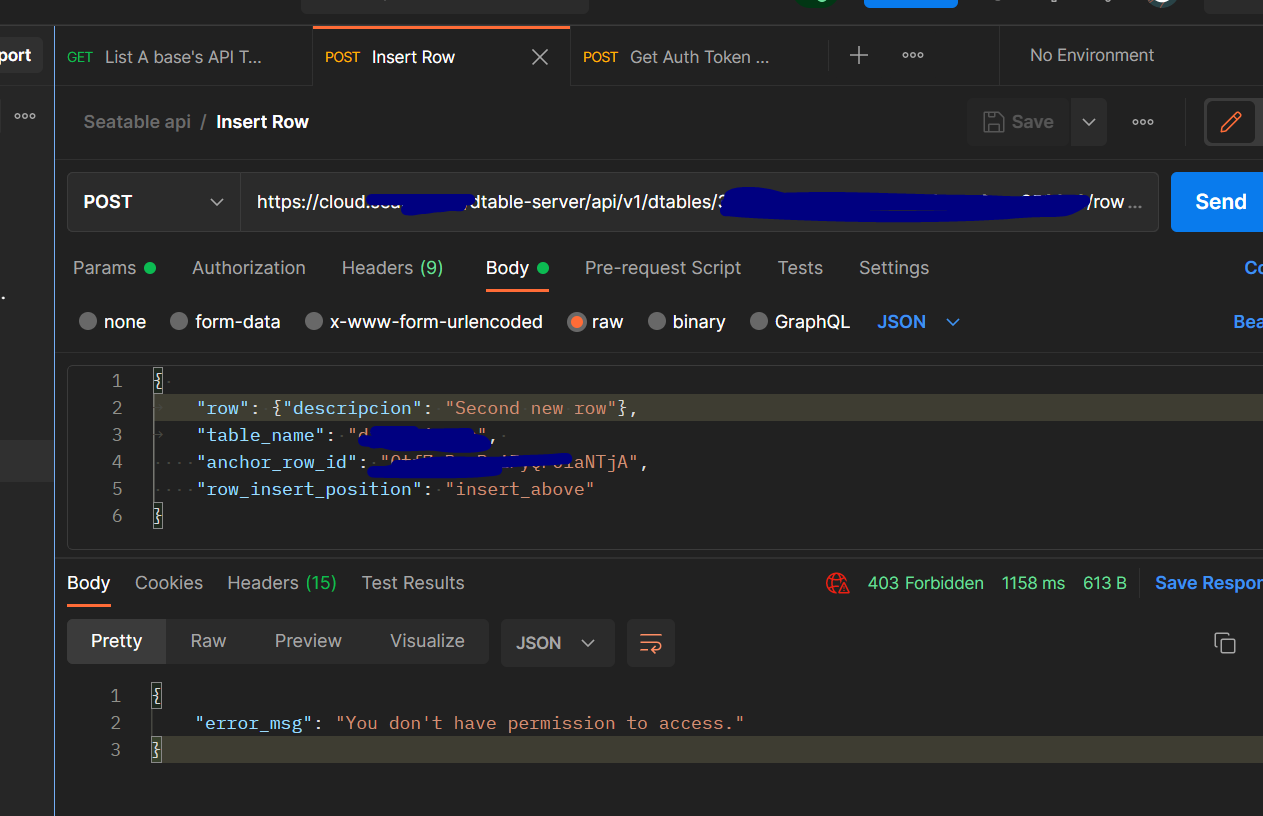Switch response view to Raw
Viewport: 1263px width, 816px height.
208,641
